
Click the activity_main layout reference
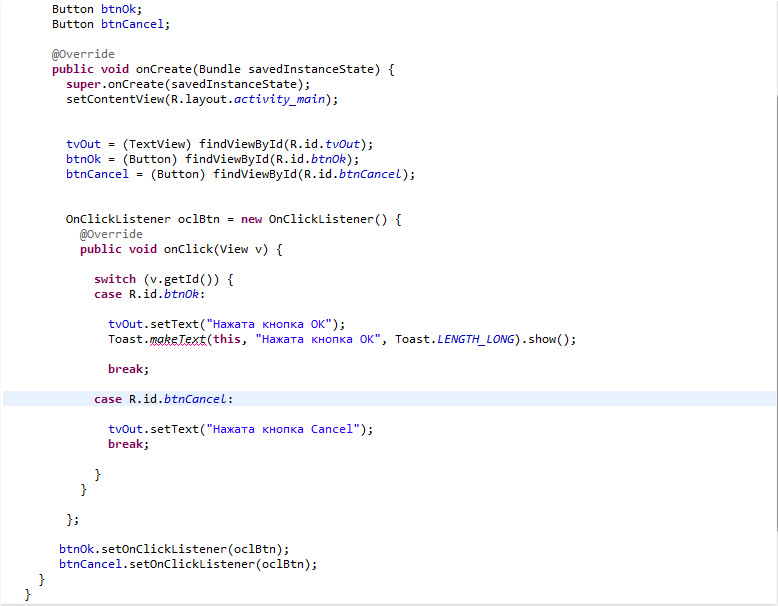click(279, 99)
